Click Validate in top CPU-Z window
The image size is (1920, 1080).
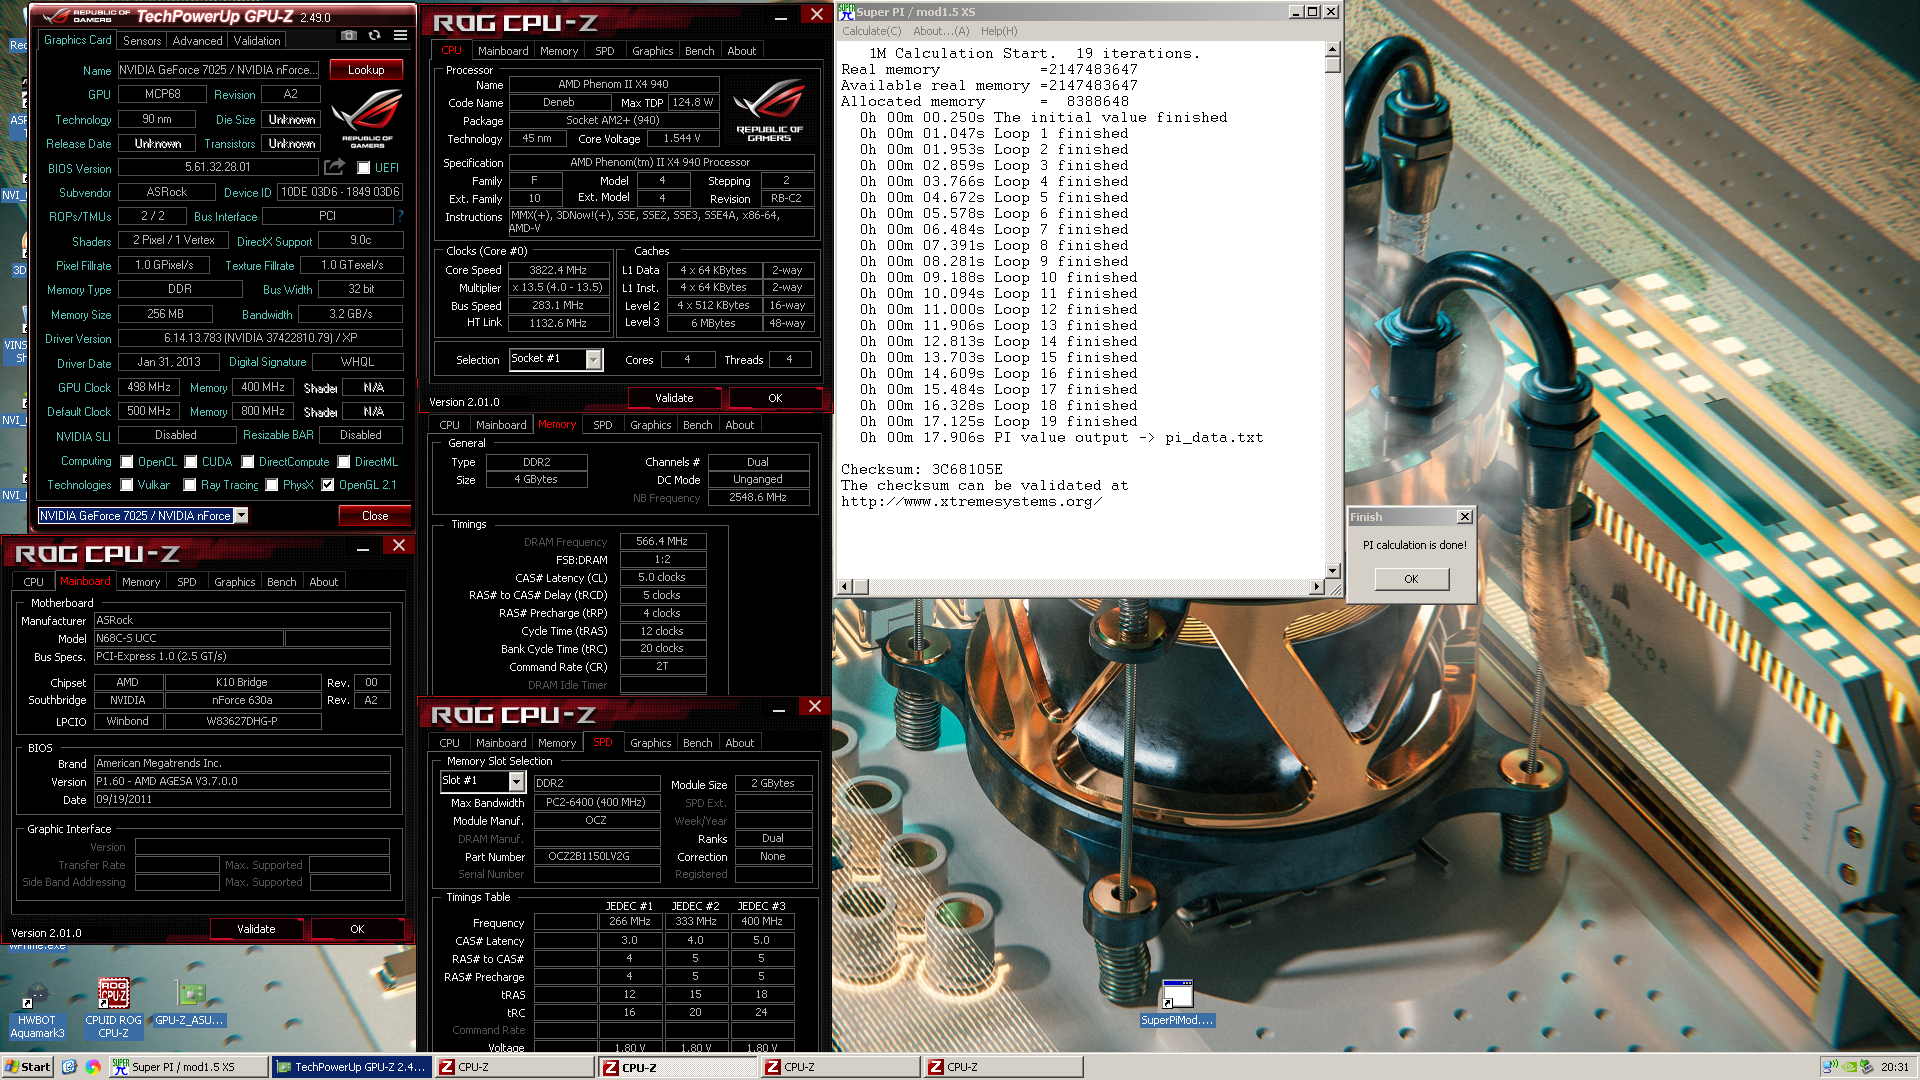click(x=674, y=398)
